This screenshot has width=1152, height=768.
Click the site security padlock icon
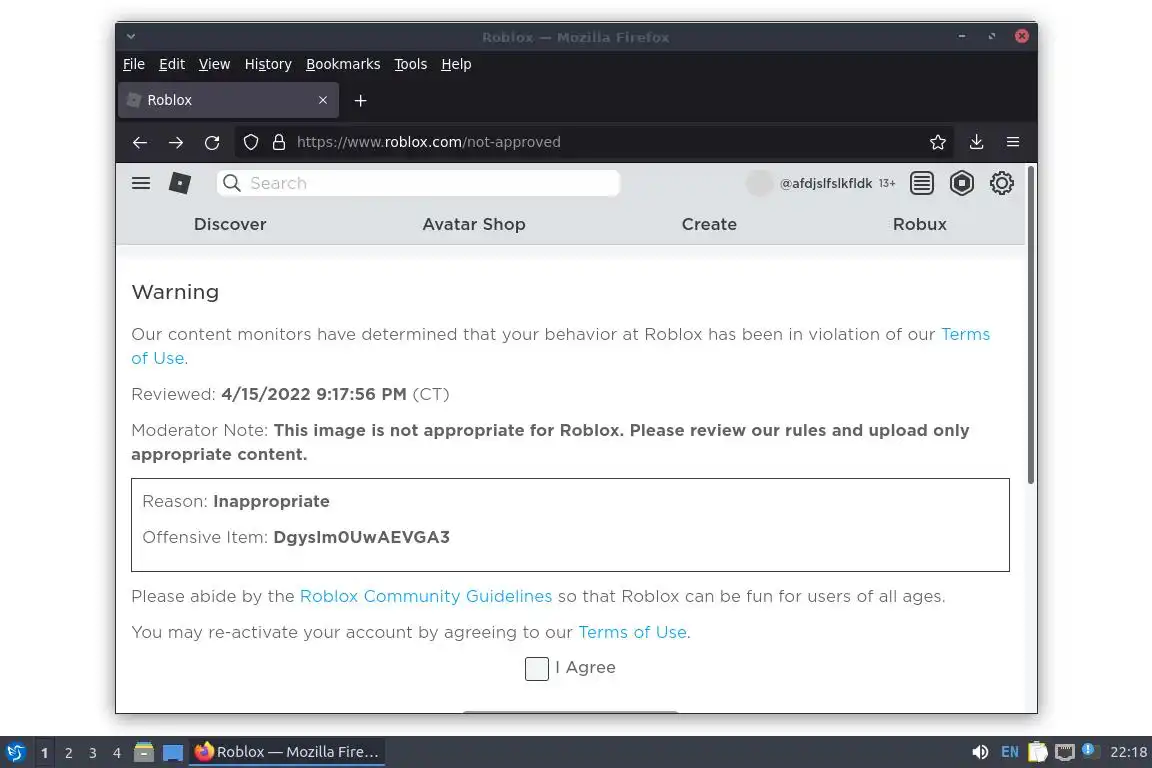pos(278,142)
